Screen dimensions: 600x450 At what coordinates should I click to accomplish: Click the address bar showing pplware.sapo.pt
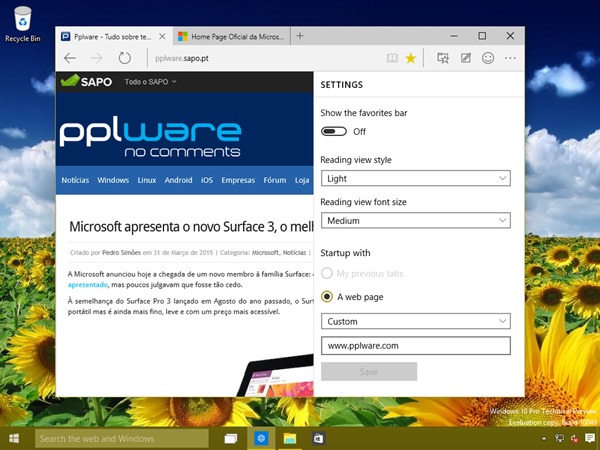tap(264, 58)
